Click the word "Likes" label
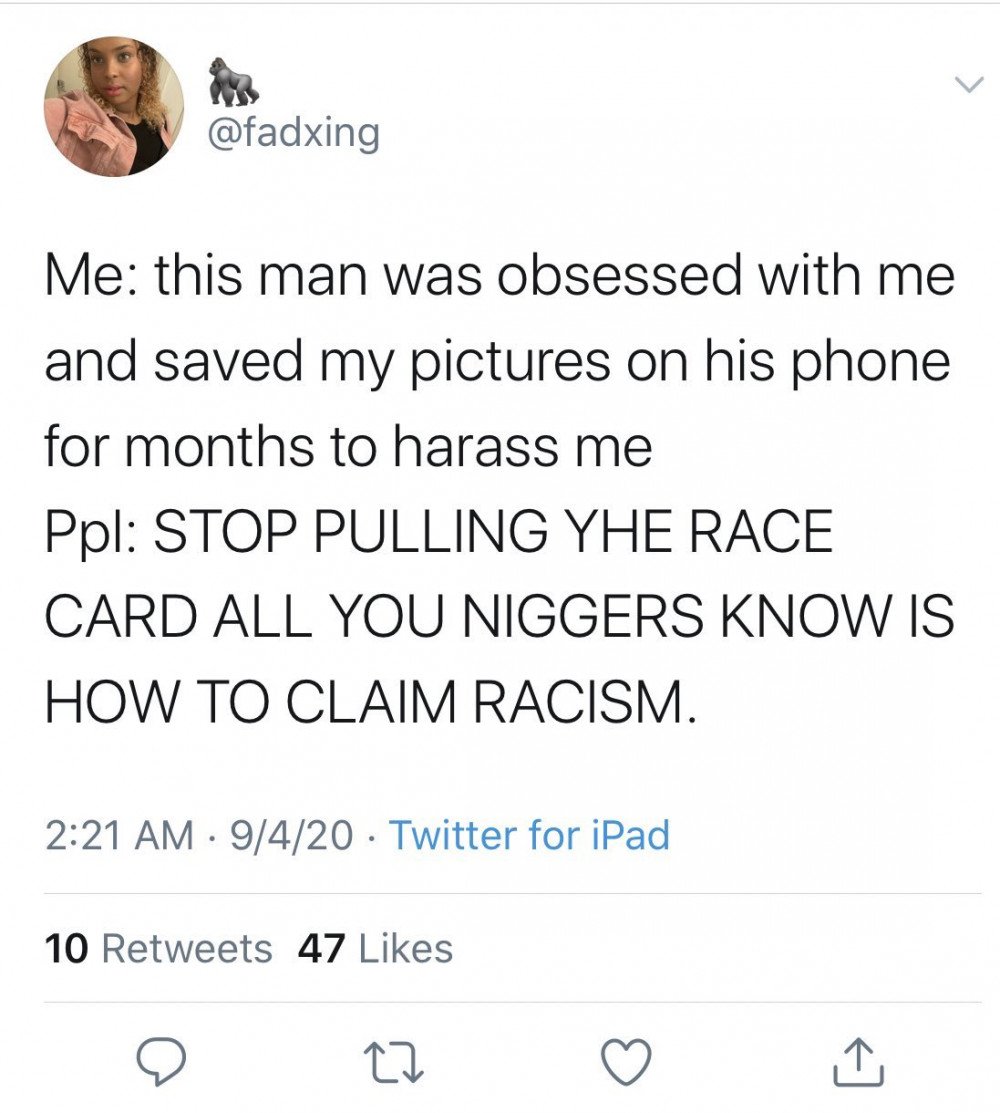 pyautogui.click(x=406, y=948)
